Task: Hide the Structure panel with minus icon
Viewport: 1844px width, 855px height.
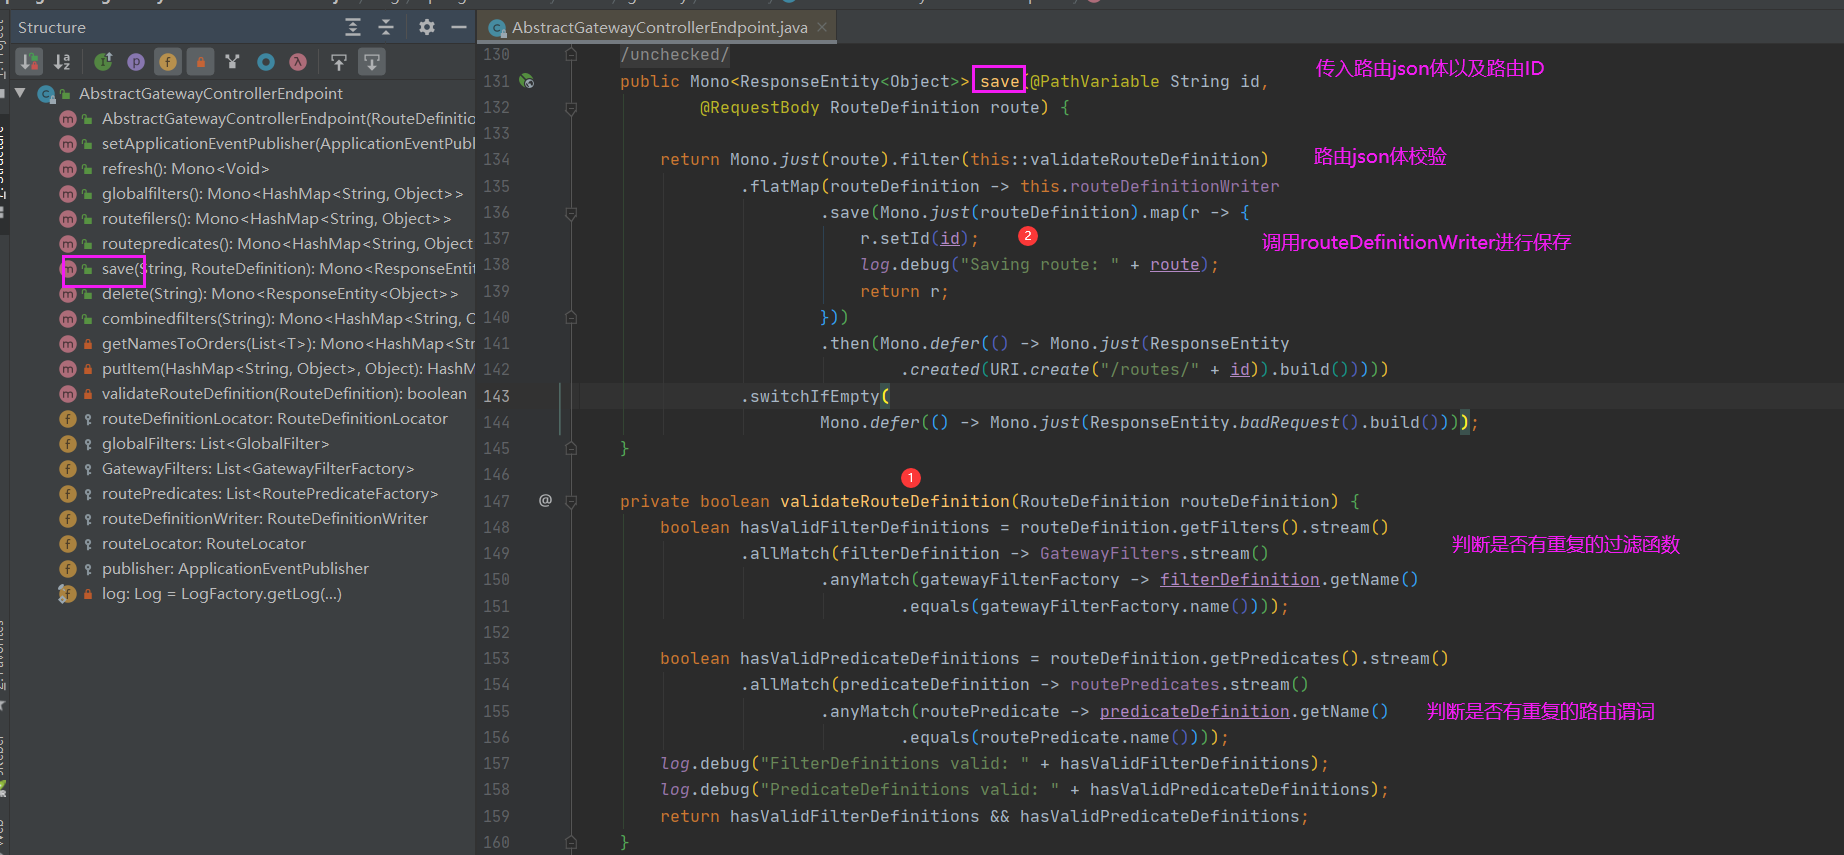Action: (459, 27)
